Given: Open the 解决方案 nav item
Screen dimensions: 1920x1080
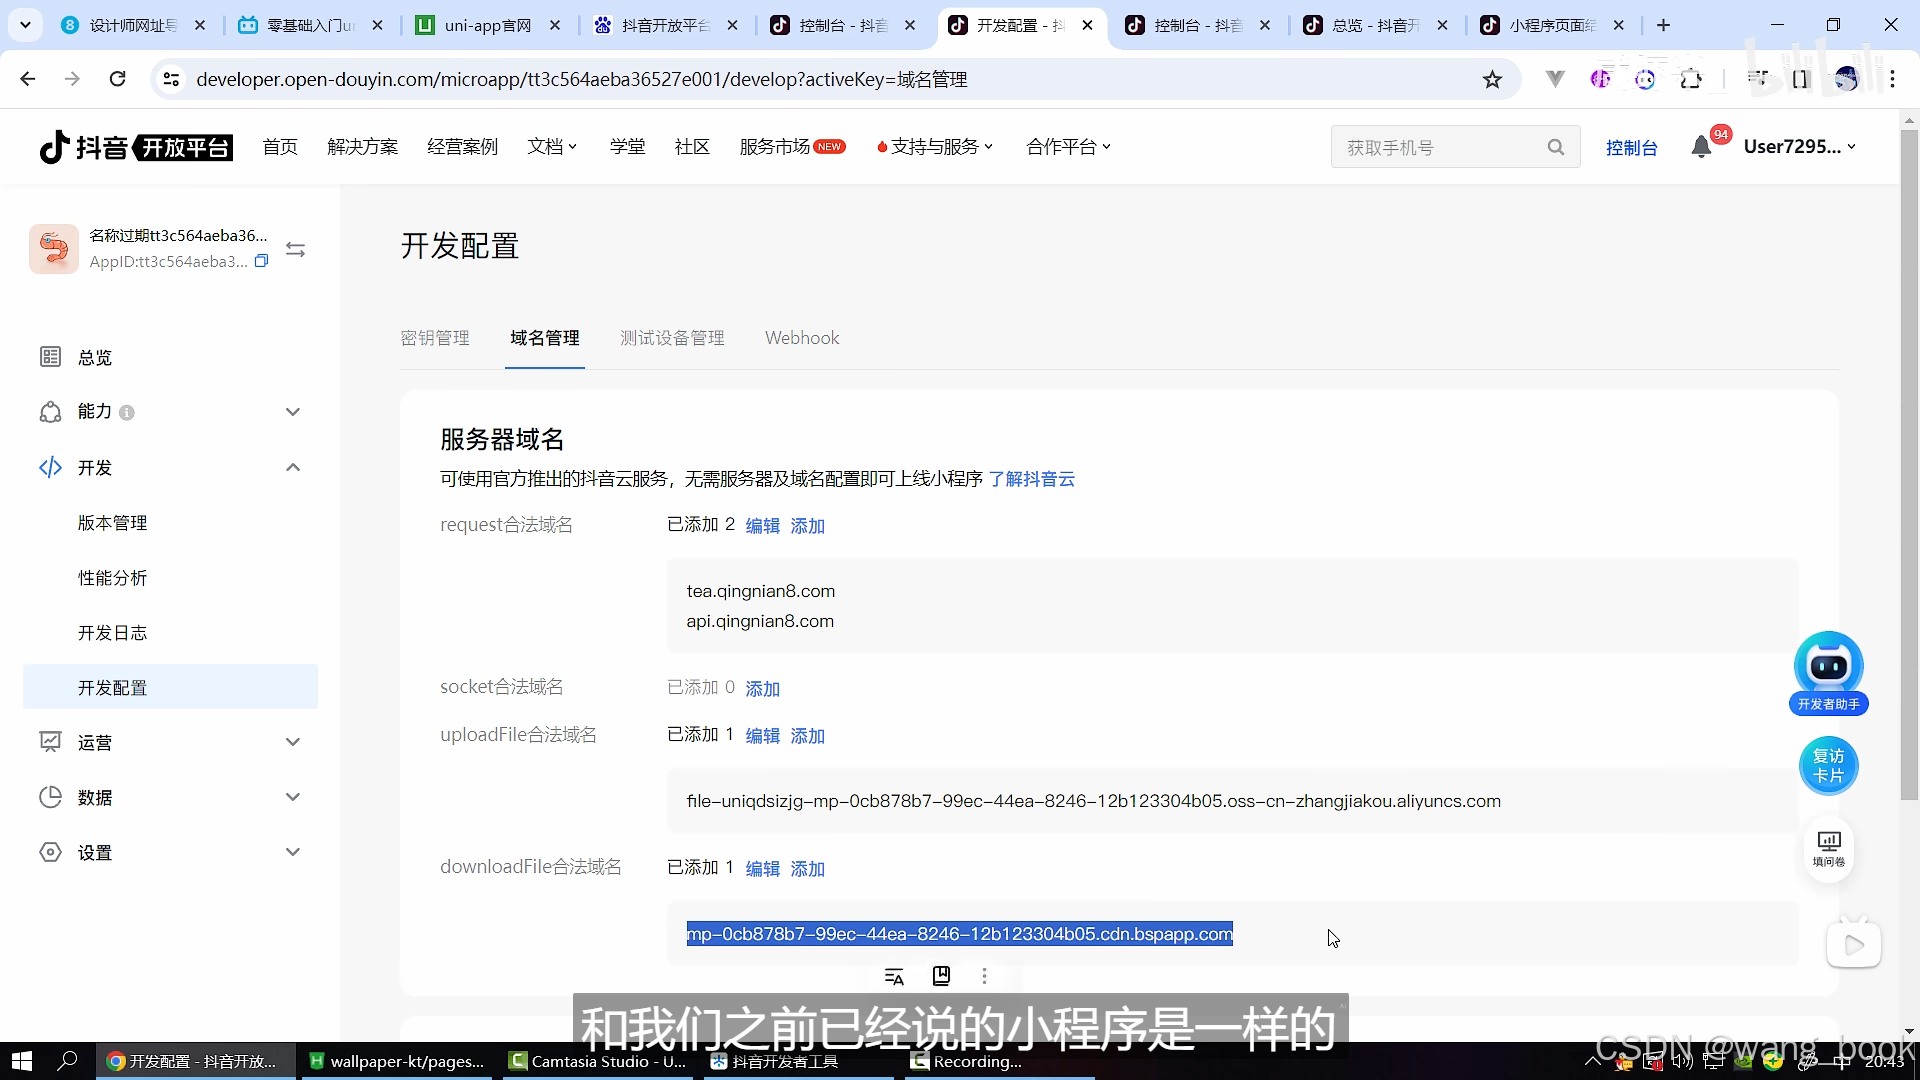Looking at the screenshot, I should (363, 147).
